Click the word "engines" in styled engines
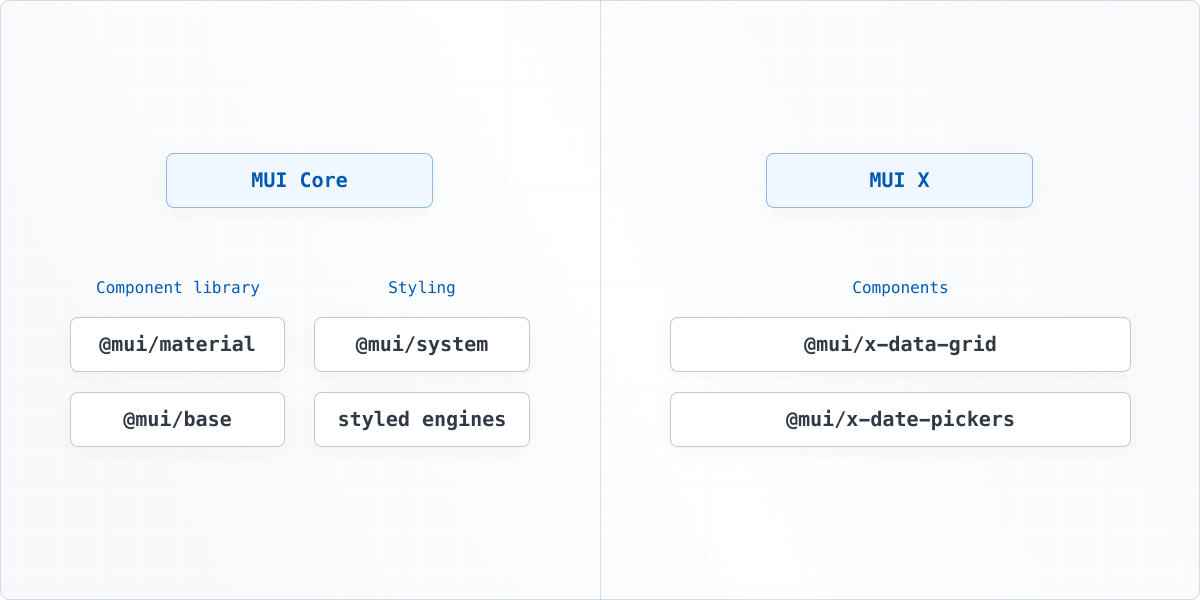This screenshot has height=600, width=1200. click(x=463, y=420)
